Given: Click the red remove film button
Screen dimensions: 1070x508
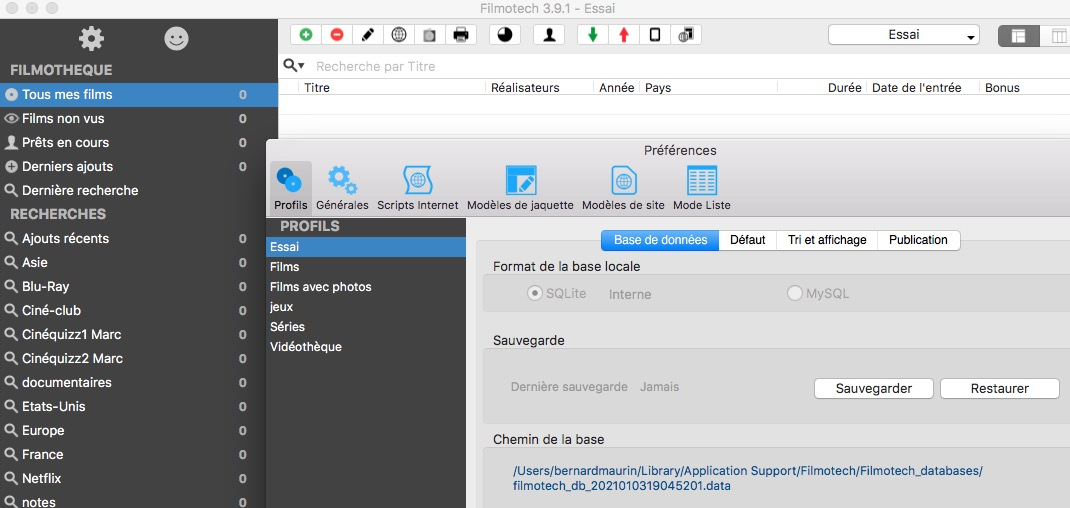Looking at the screenshot, I should point(337,35).
